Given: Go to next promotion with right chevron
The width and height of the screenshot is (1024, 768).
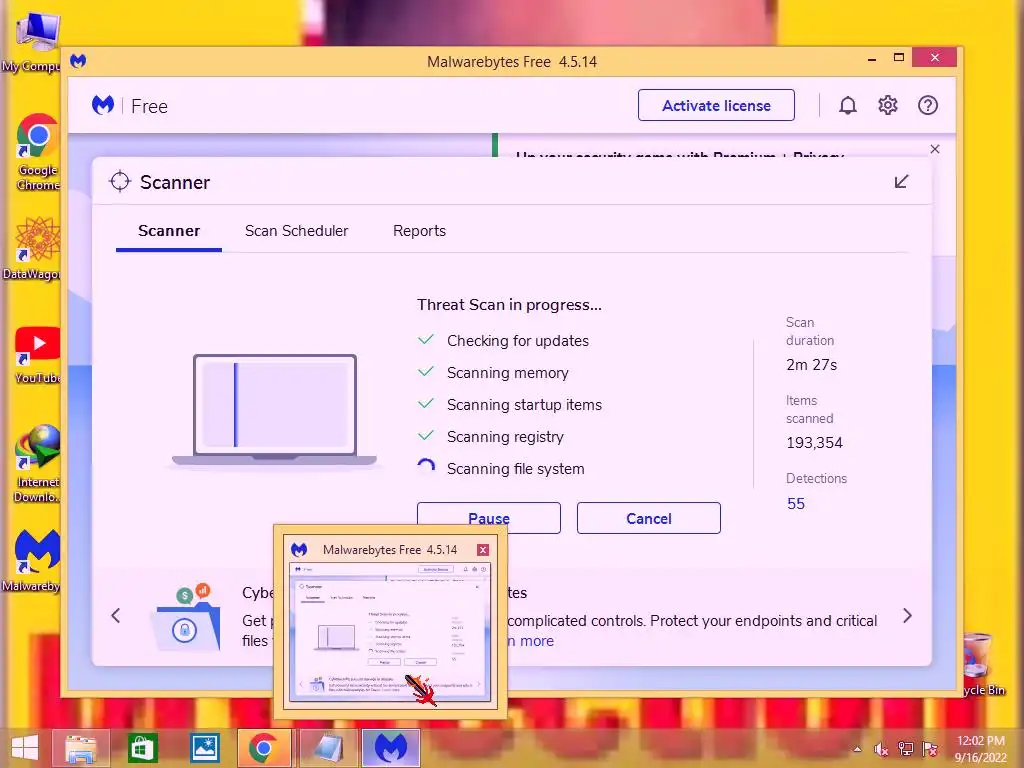Looking at the screenshot, I should (907, 616).
